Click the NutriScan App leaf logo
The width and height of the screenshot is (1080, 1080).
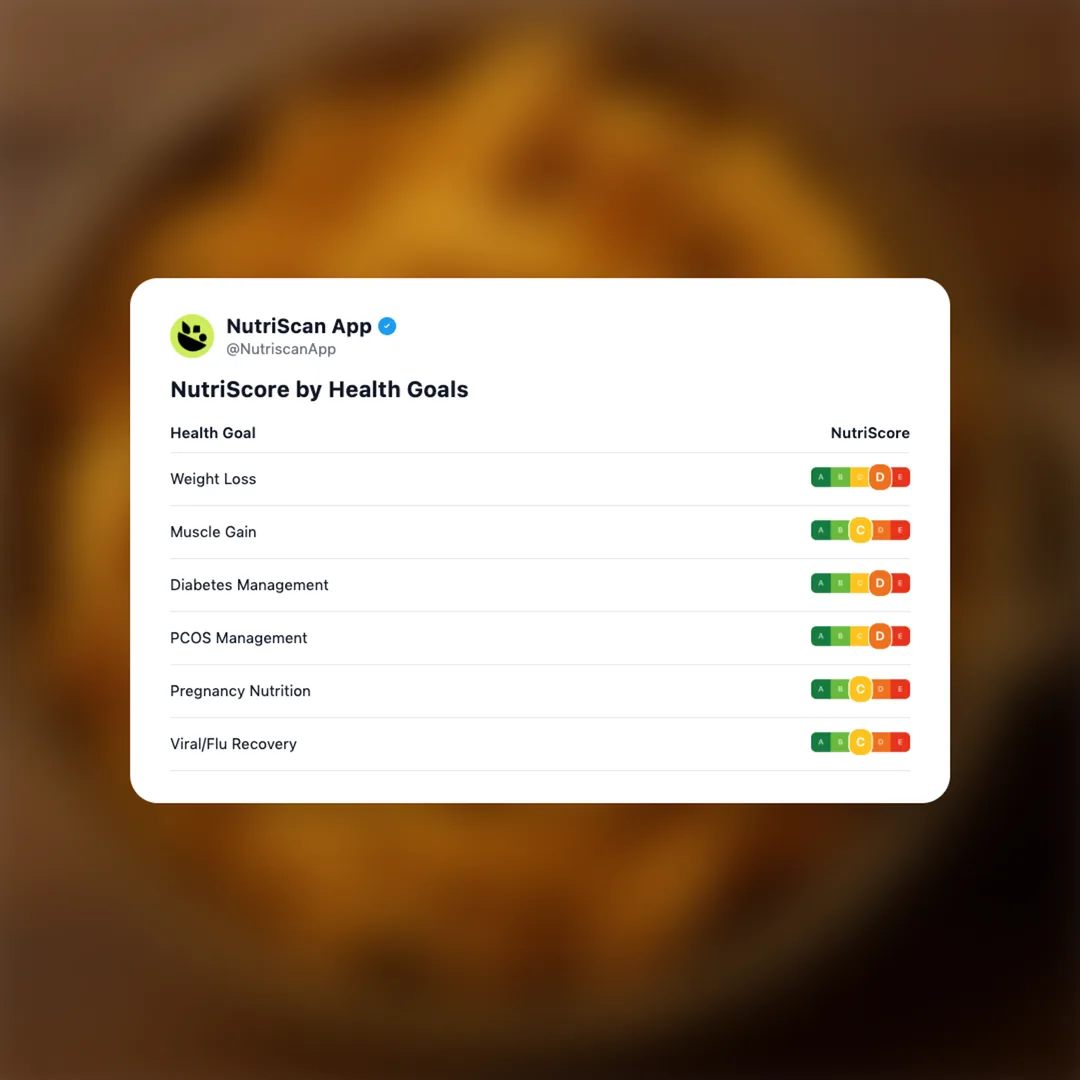[x=192, y=336]
